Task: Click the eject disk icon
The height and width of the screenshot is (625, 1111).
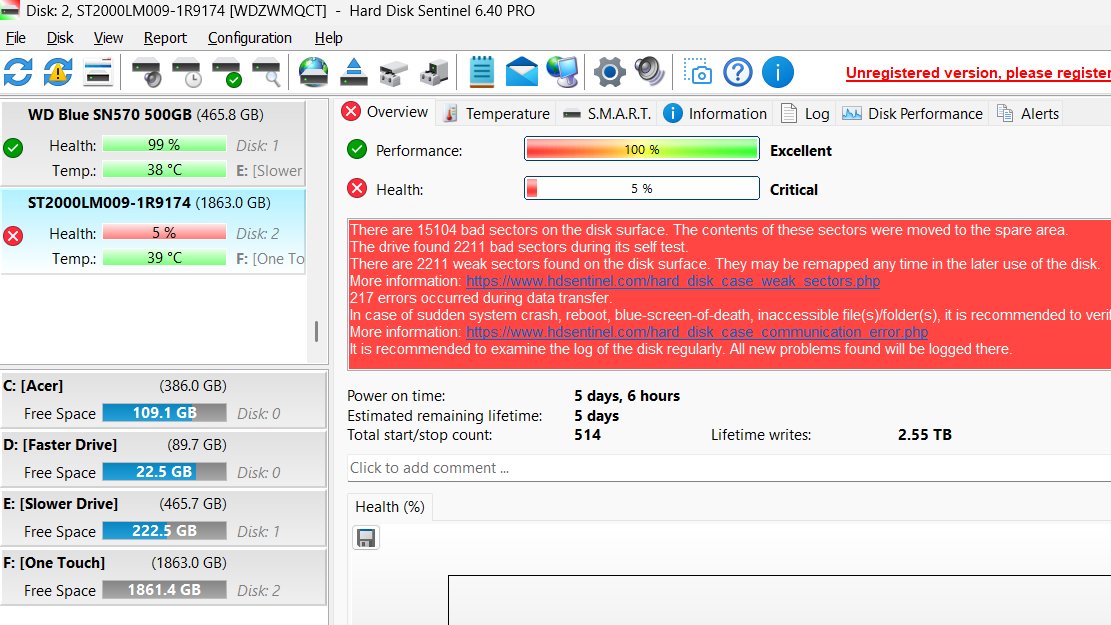Action: (354, 72)
